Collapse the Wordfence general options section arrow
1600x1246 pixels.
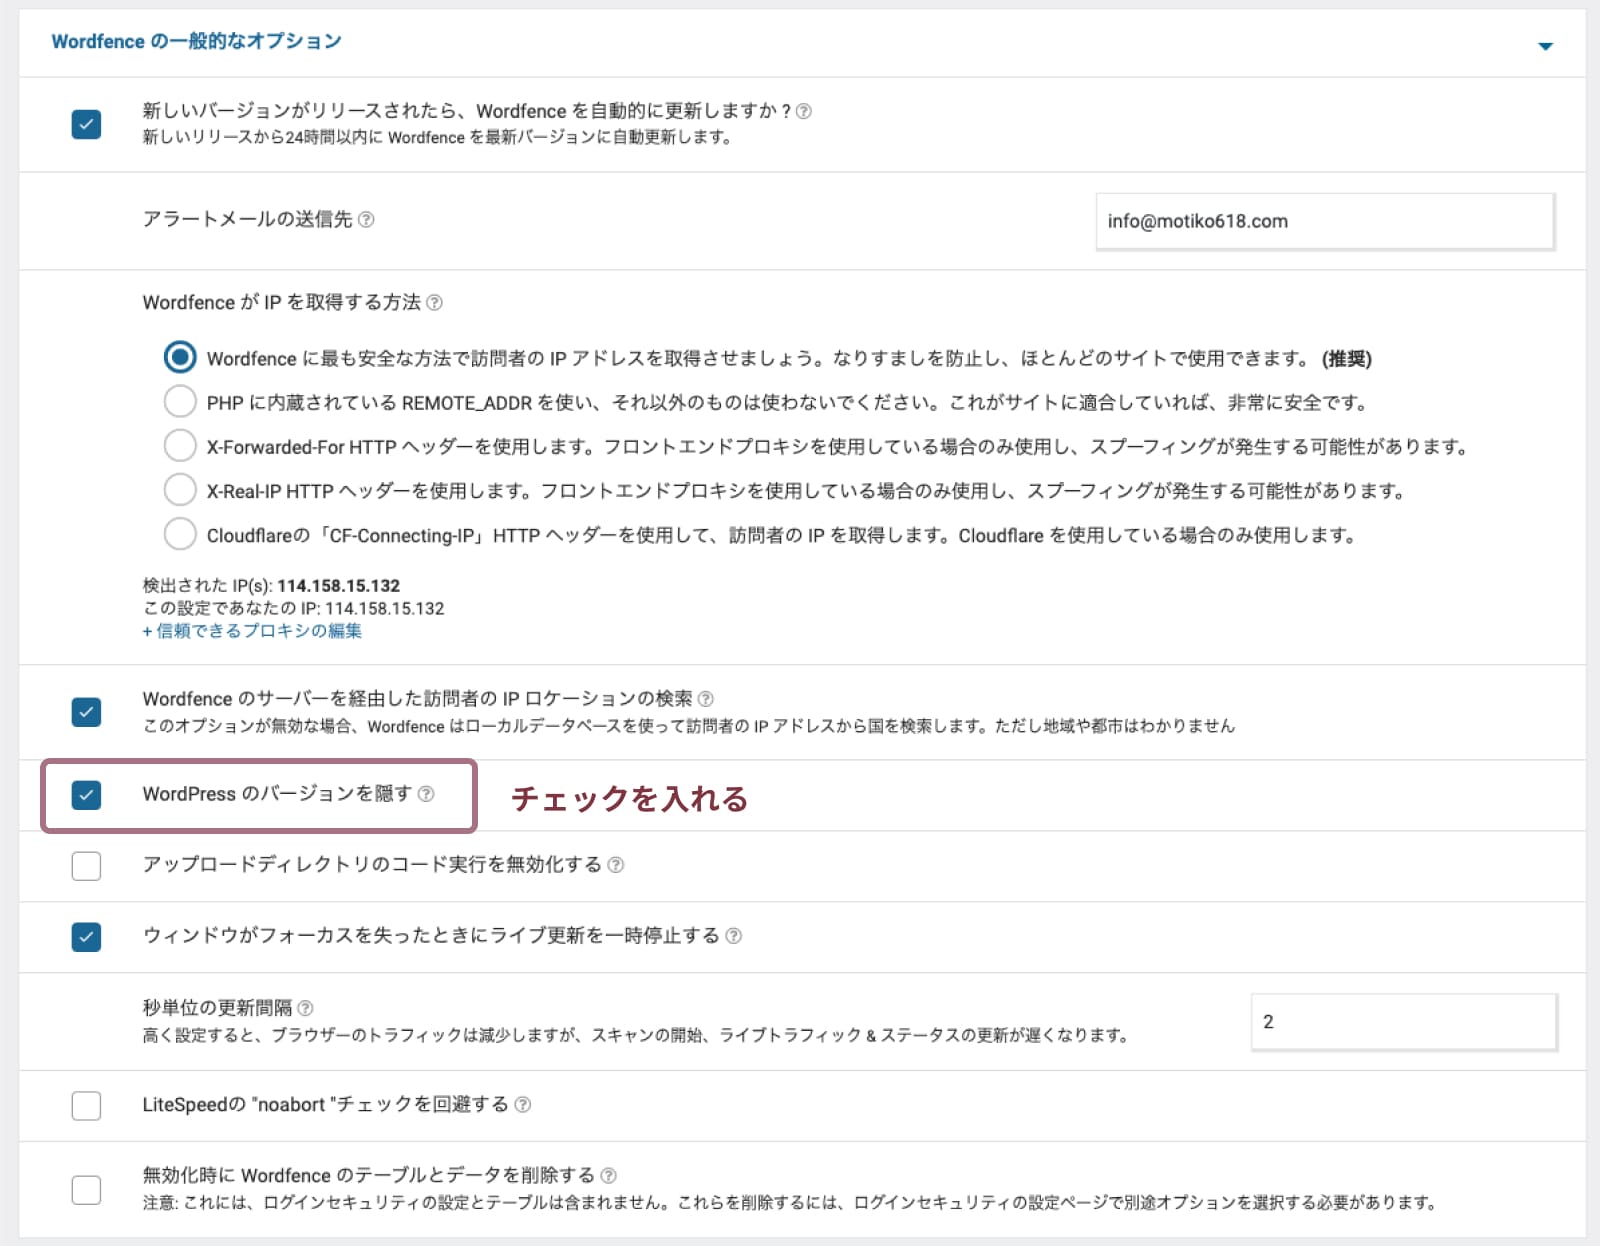tap(1545, 46)
